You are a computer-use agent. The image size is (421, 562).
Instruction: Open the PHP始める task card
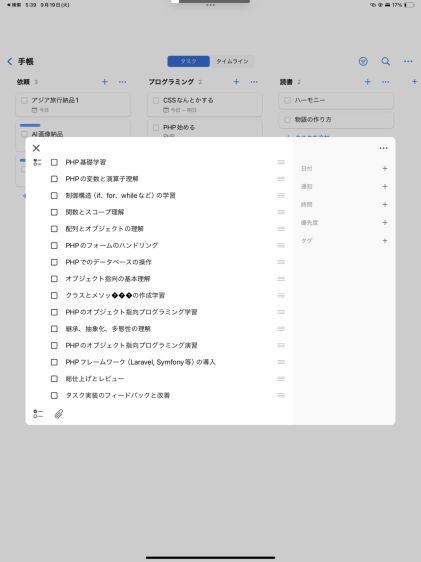[x=205, y=129]
